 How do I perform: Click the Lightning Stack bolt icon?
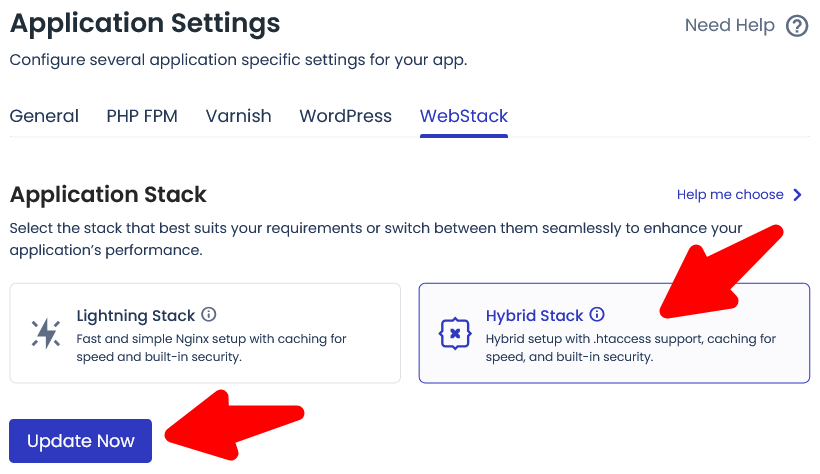pyautogui.click(x=45, y=333)
